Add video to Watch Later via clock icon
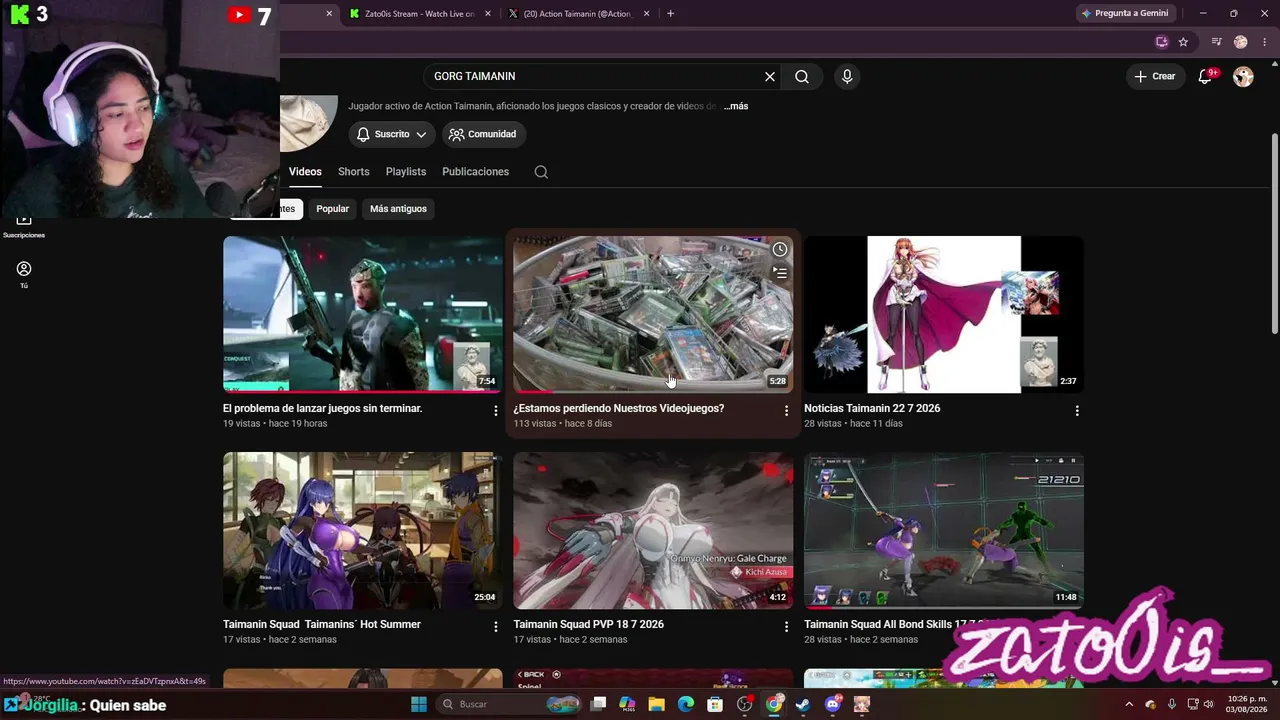The height and width of the screenshot is (720, 1280). click(780, 250)
